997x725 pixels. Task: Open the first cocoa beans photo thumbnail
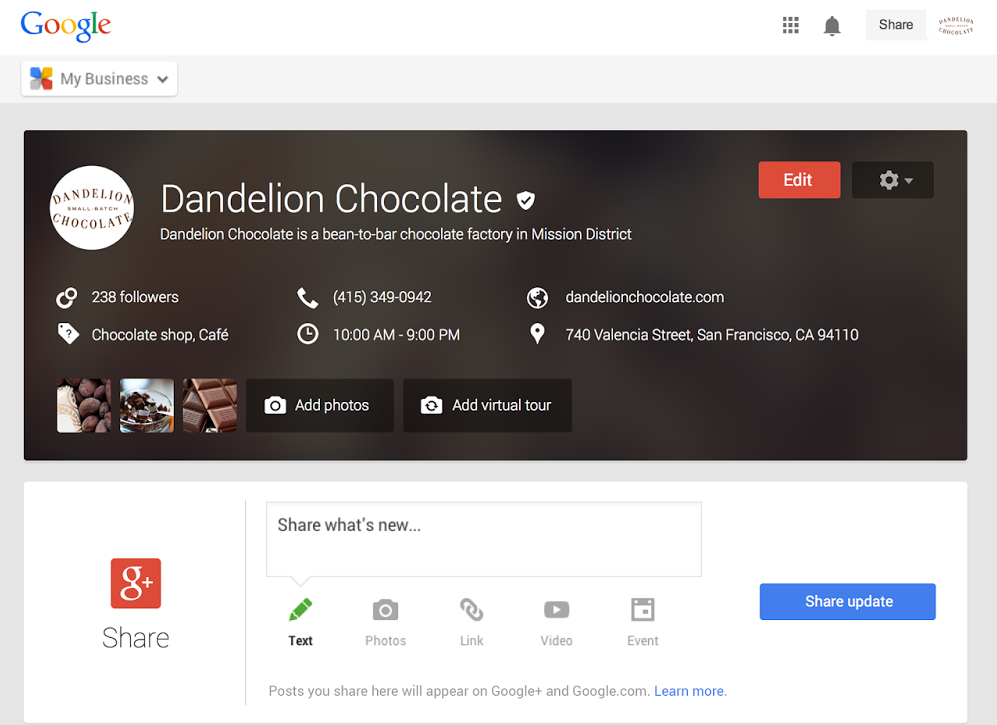click(84, 405)
